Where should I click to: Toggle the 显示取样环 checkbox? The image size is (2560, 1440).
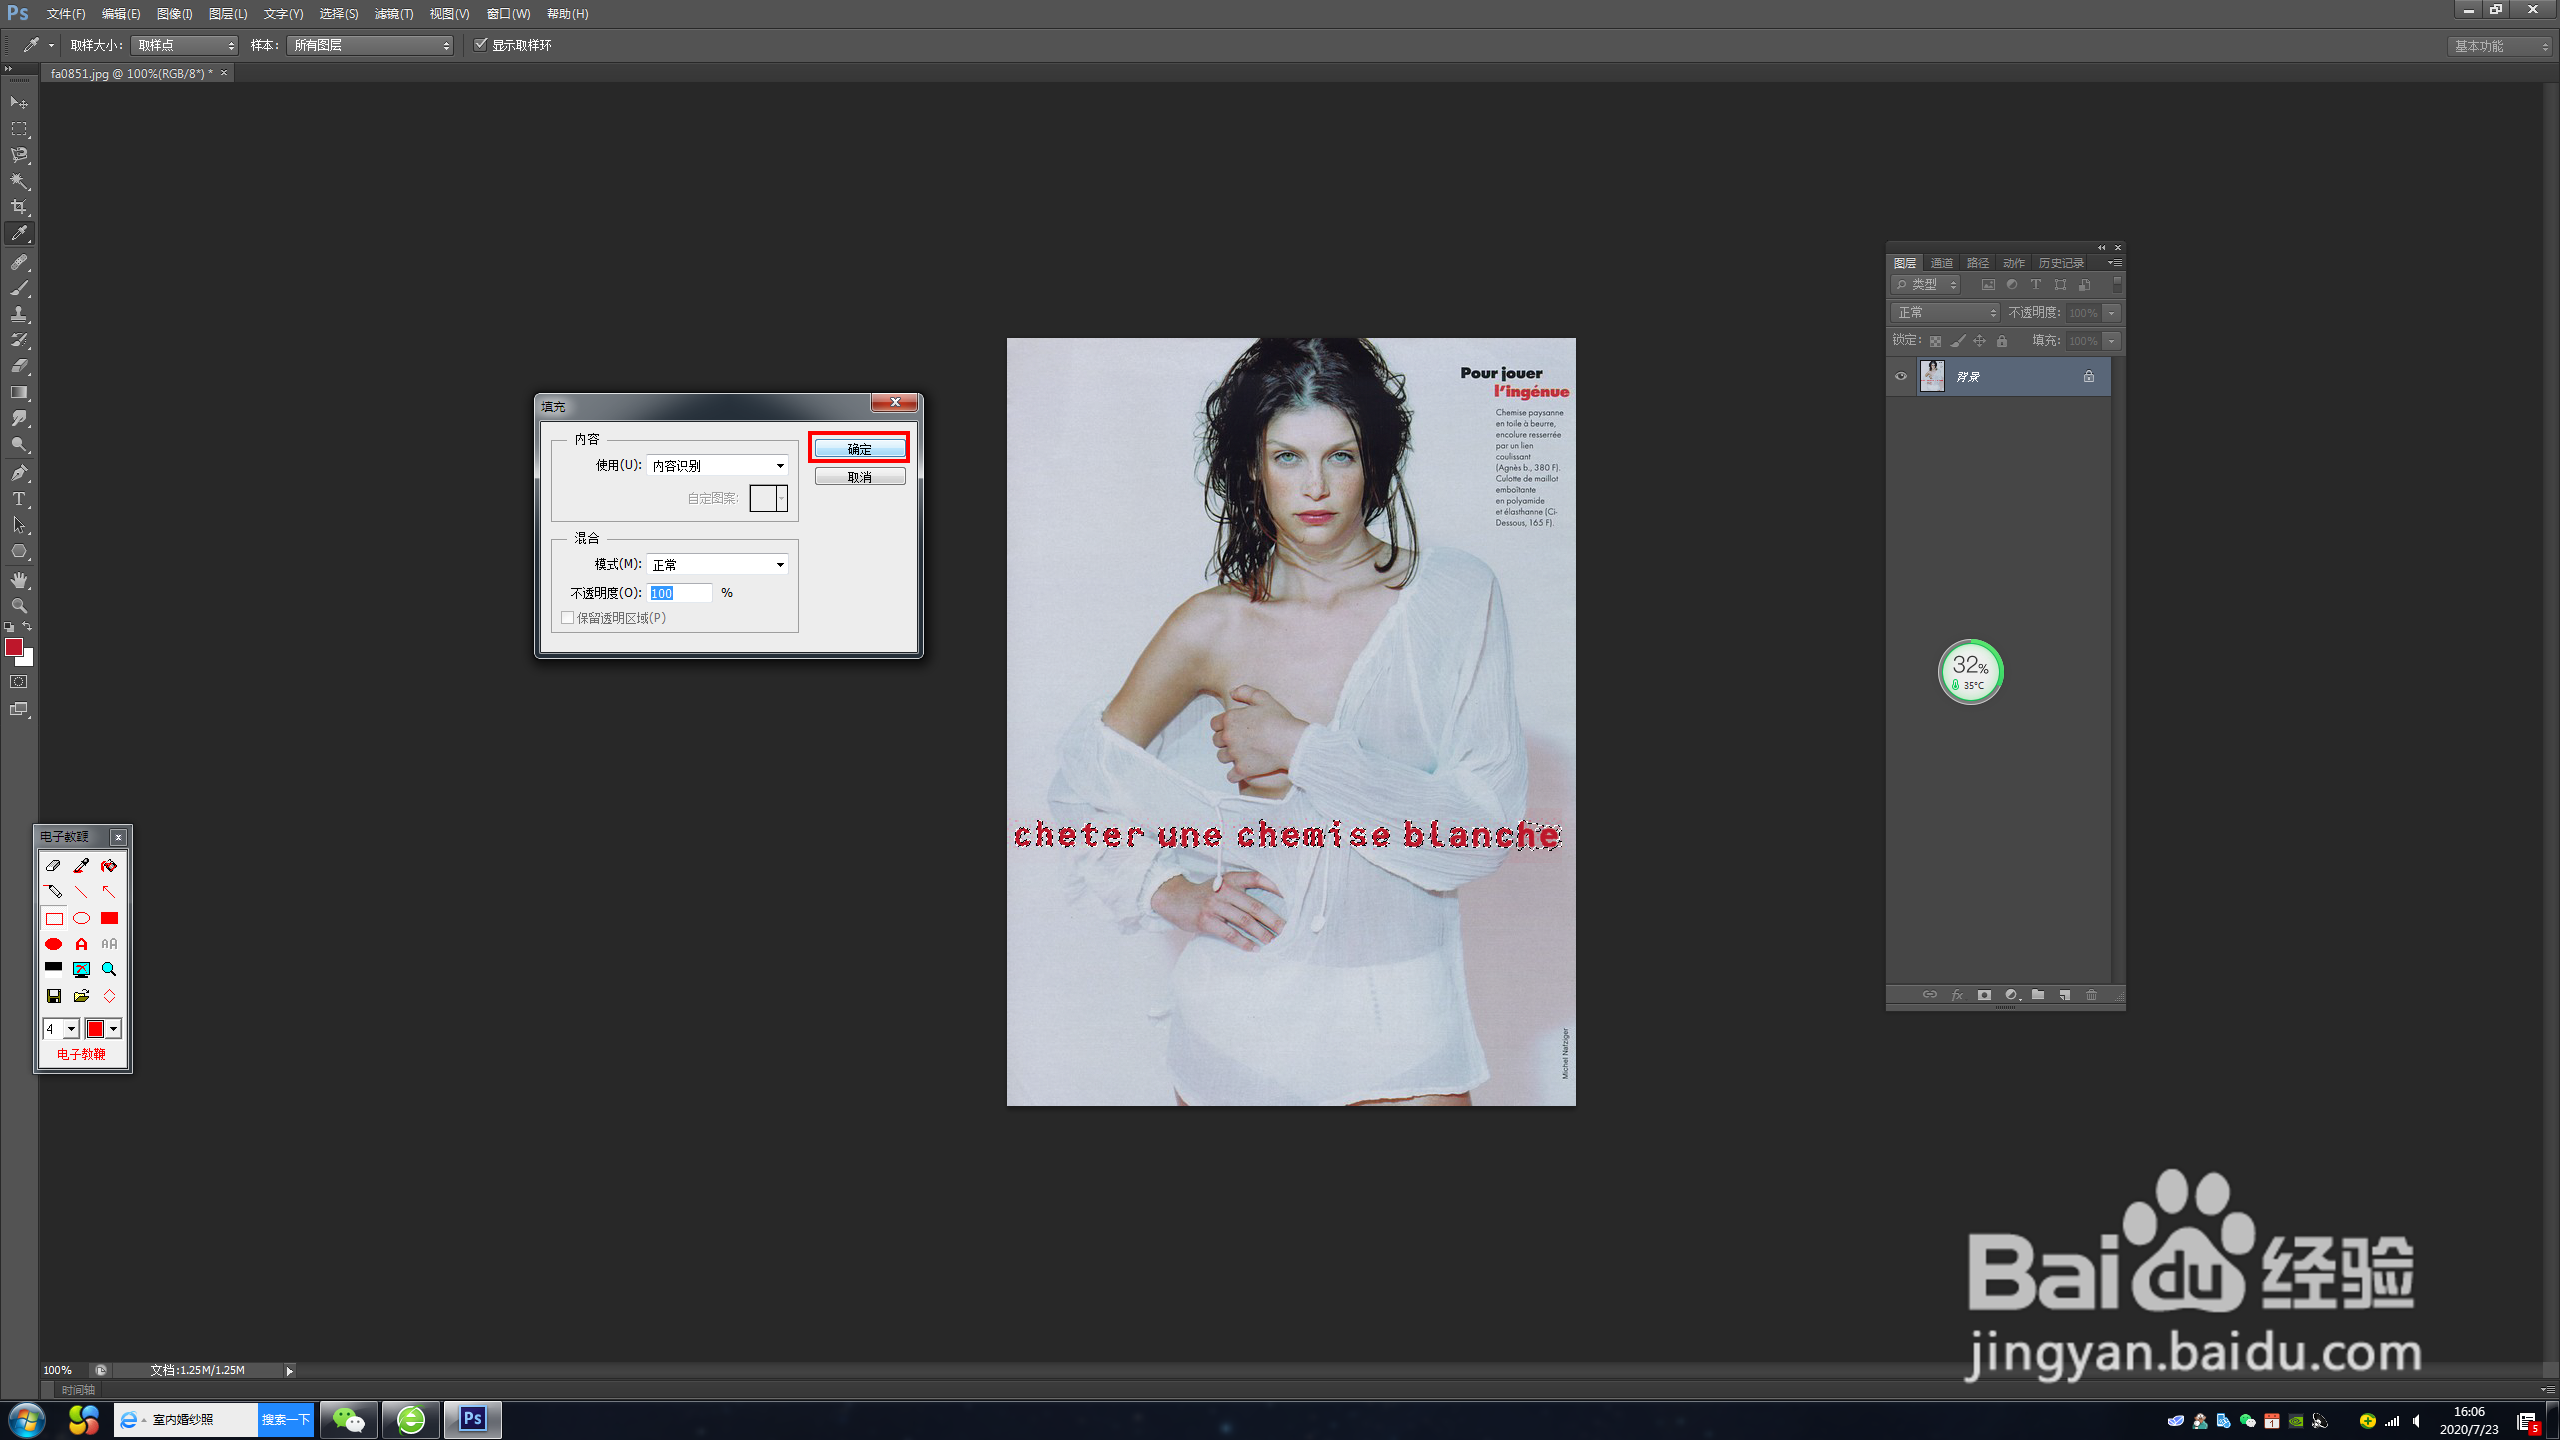coord(481,45)
